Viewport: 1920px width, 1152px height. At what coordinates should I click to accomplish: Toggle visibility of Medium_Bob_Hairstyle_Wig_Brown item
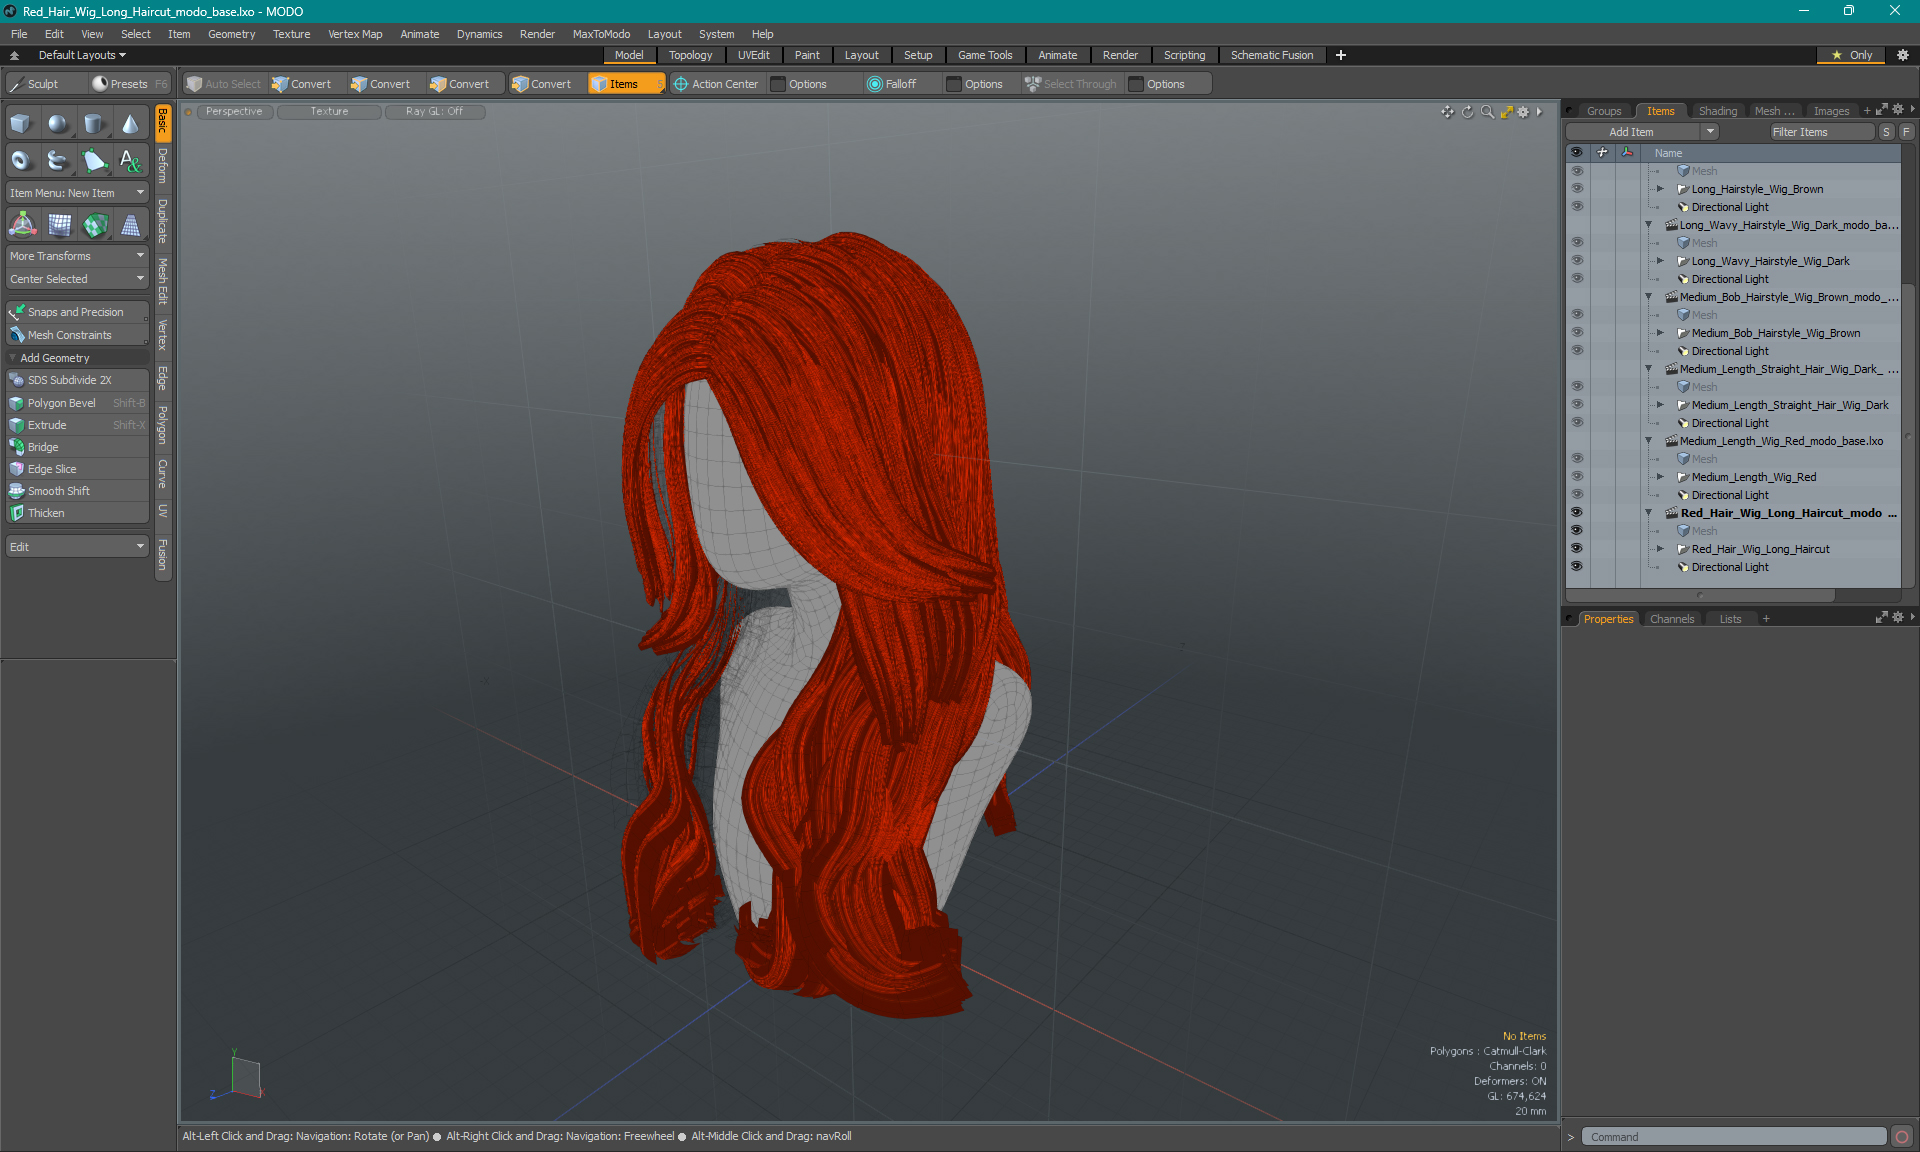click(1577, 333)
